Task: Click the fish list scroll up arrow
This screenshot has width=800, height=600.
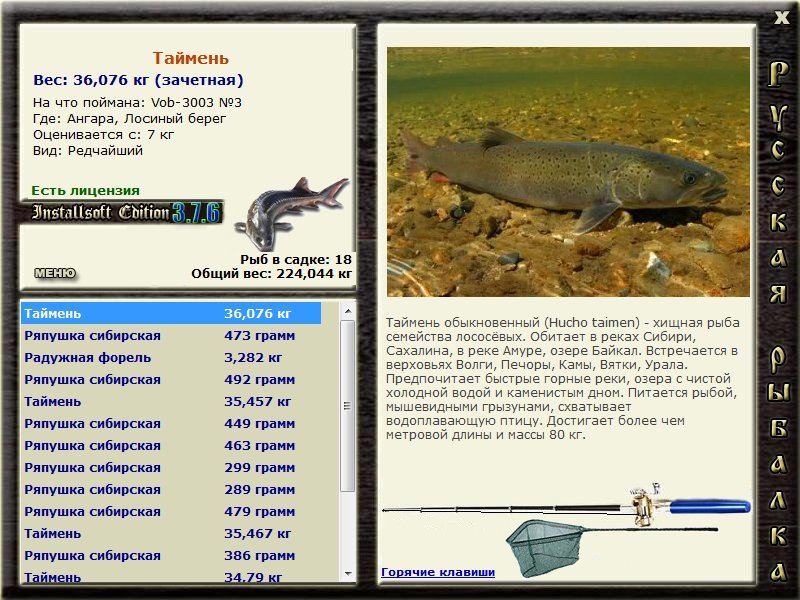Action: pos(348,310)
